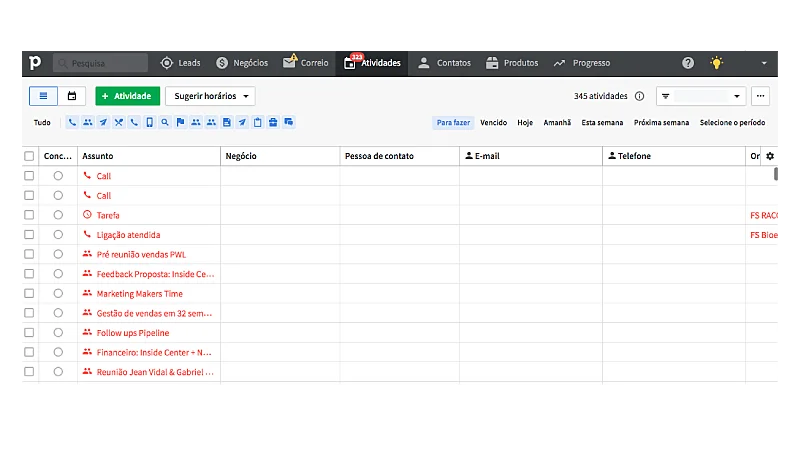The width and height of the screenshot is (800, 450).
Task: Filter activities by the lunch utensils icon
Action: coord(118,122)
